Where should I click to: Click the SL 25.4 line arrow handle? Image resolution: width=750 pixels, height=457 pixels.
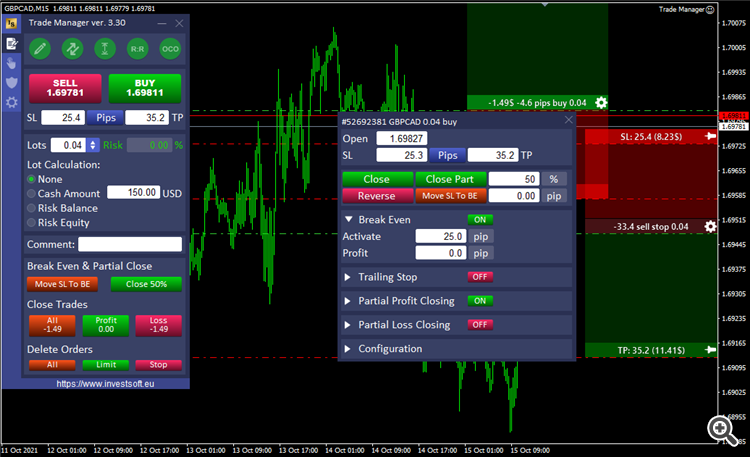711,136
